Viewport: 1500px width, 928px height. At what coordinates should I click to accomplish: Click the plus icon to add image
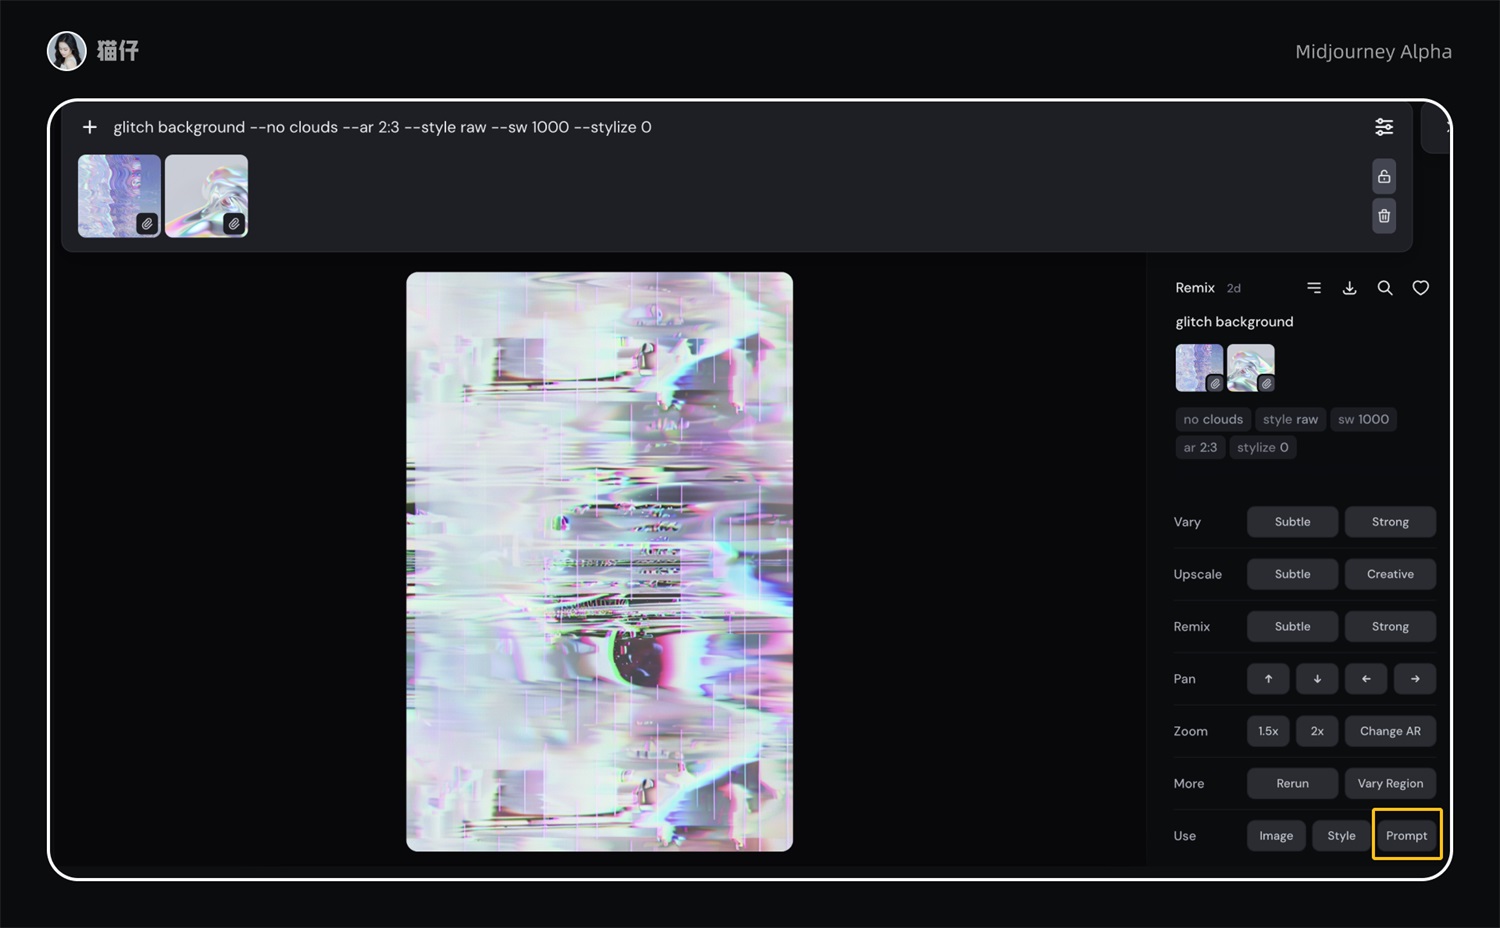[x=90, y=127]
